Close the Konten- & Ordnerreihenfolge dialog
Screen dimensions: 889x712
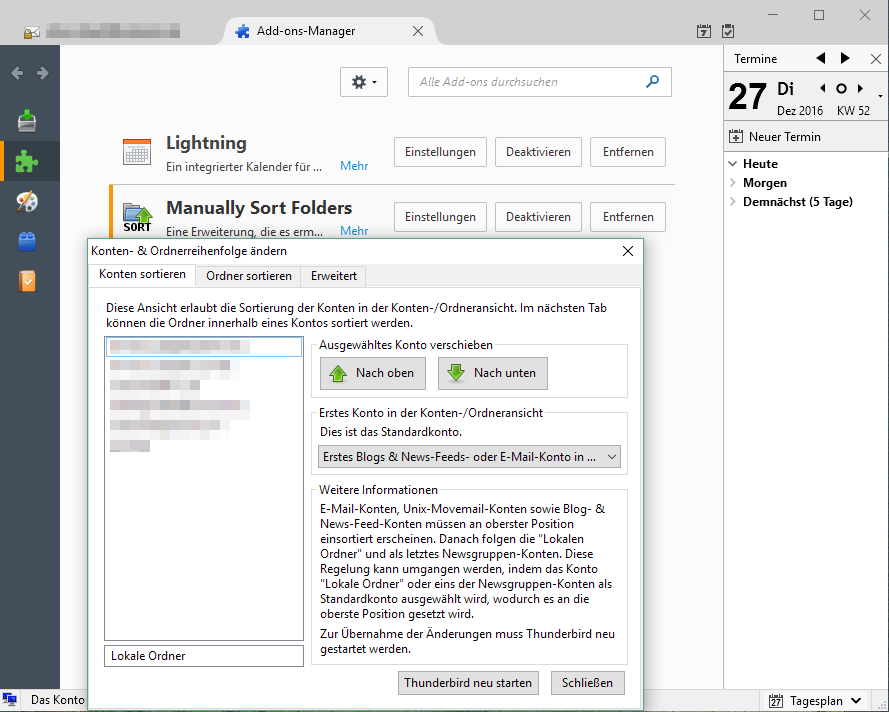click(x=628, y=251)
